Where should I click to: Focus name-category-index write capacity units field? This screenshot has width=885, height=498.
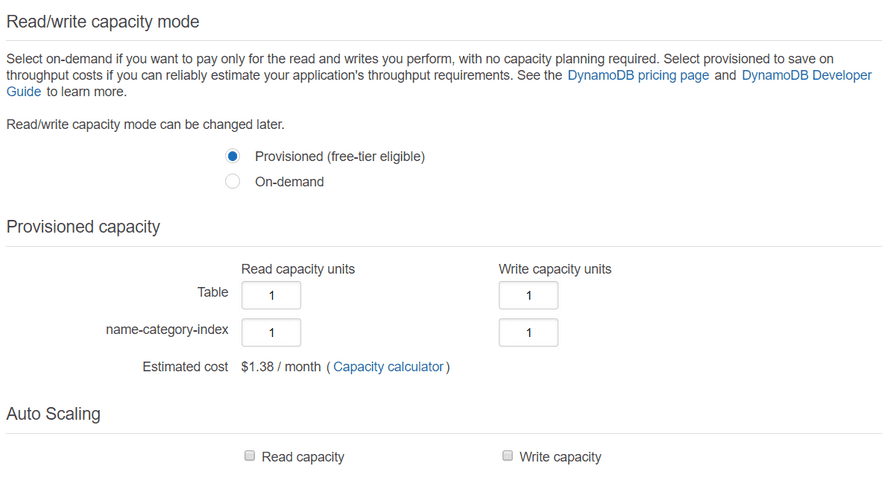click(x=528, y=333)
